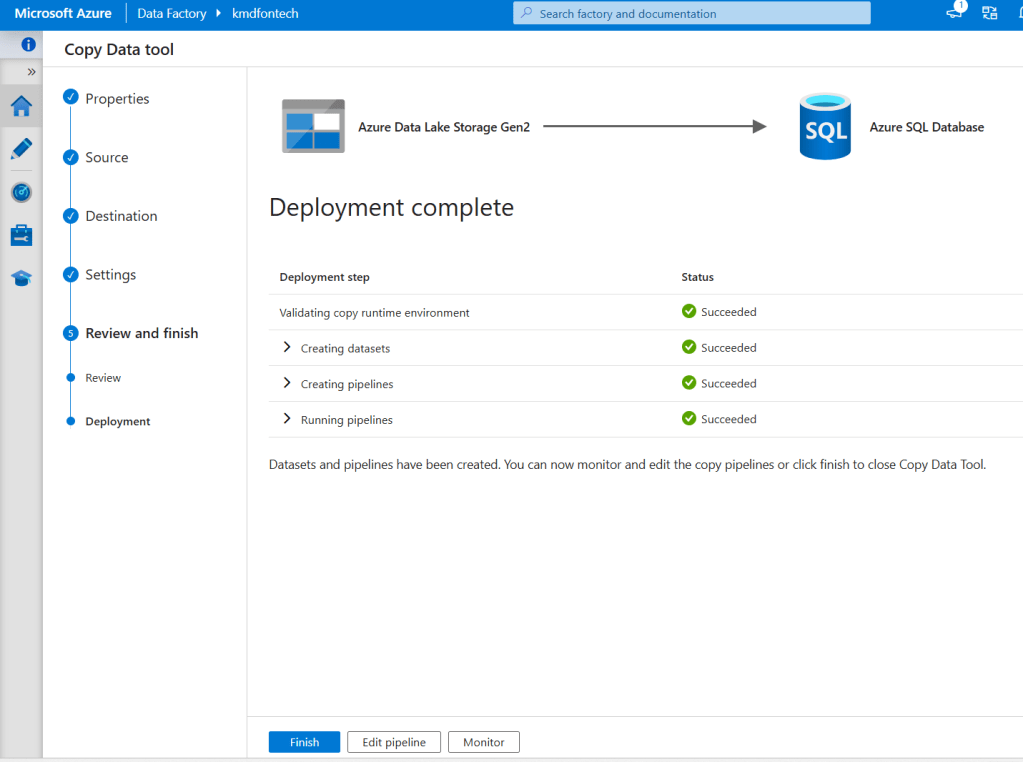Click the Azure SQL Database icon
Viewport: 1023px width, 762px height.
click(825, 127)
